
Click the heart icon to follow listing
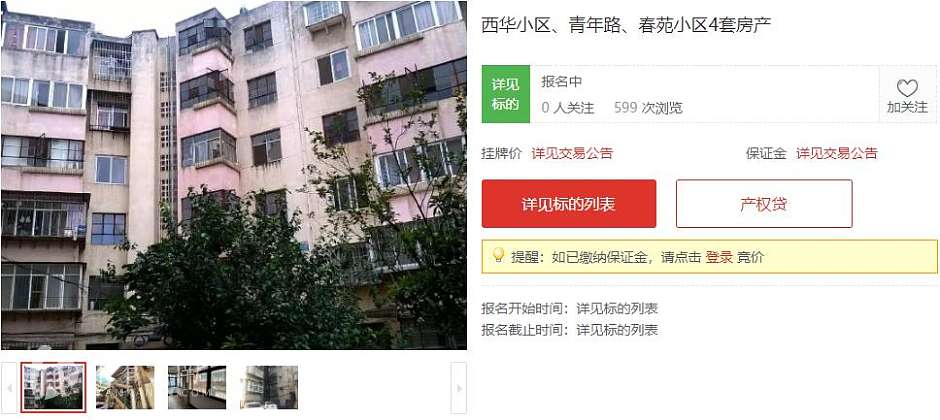[x=907, y=88]
